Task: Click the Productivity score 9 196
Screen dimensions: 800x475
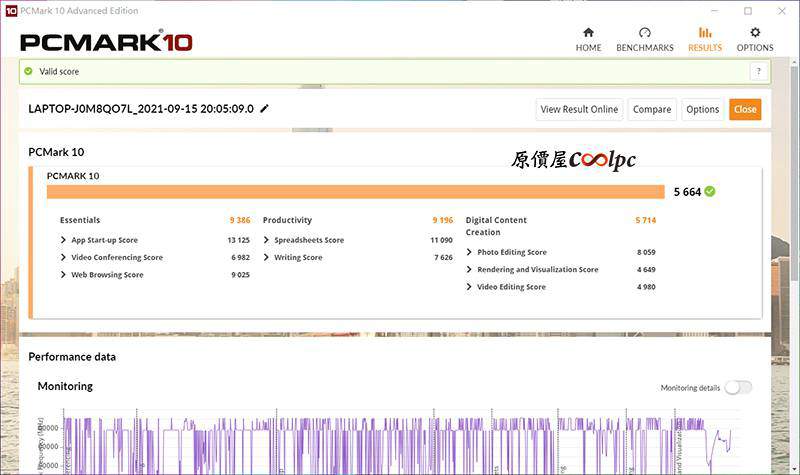Action: click(x=442, y=220)
